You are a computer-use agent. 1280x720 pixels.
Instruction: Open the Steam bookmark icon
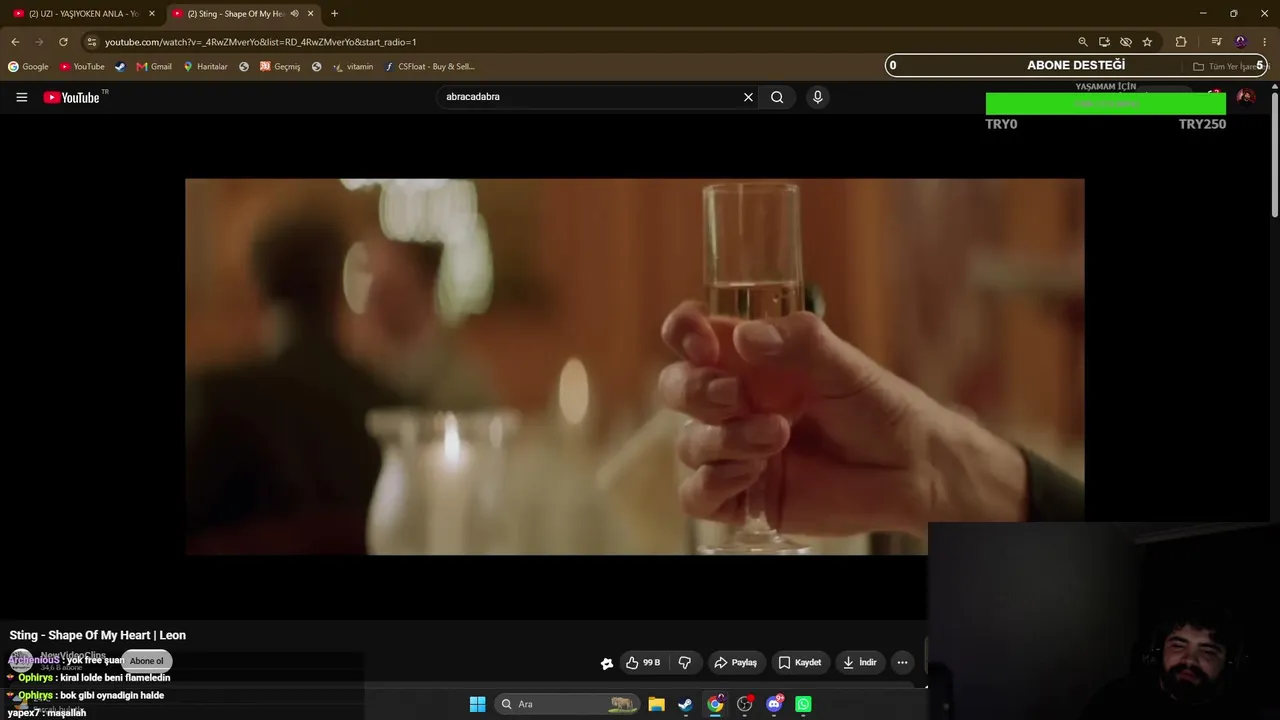(x=120, y=67)
